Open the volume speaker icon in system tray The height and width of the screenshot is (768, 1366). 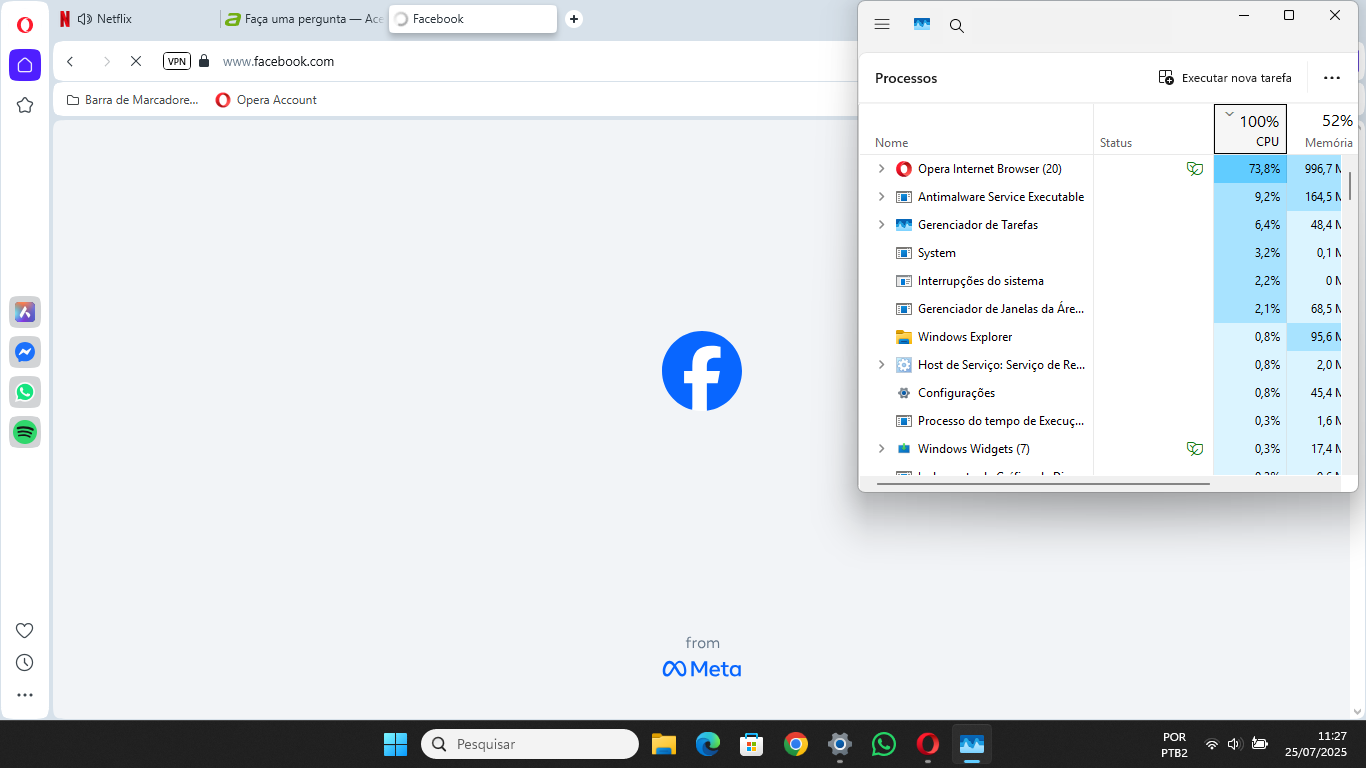1235,744
